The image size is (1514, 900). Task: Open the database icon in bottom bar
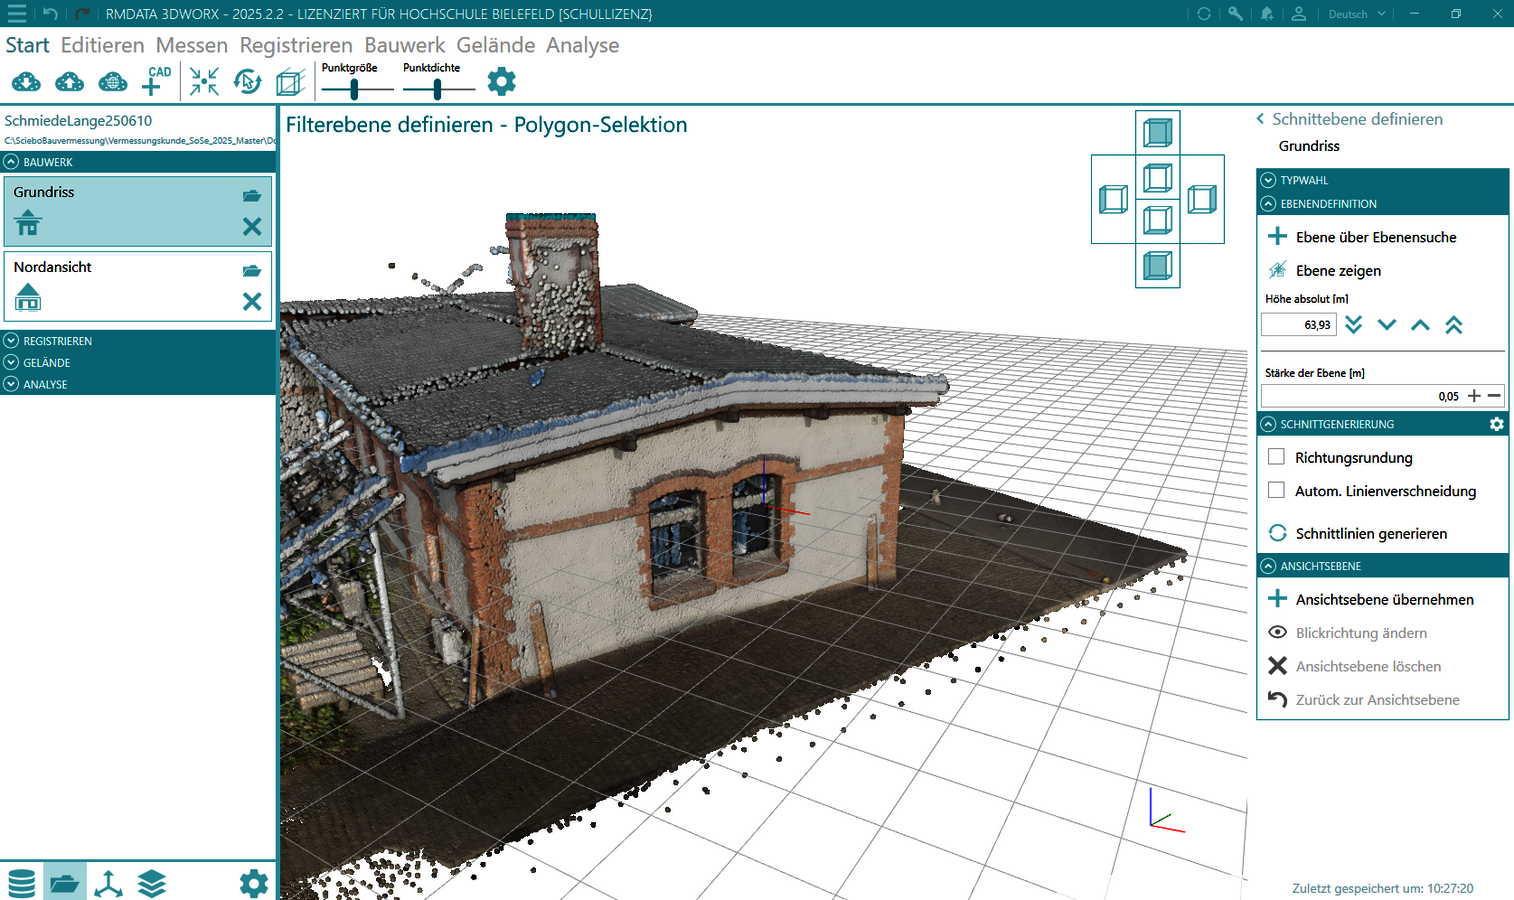[x=21, y=883]
